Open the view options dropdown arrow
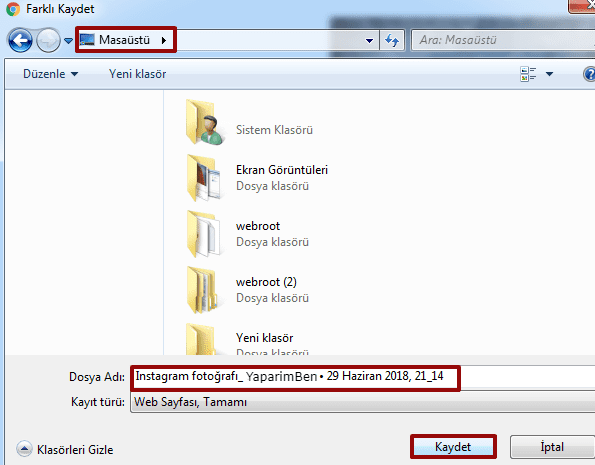Viewport: 595px width, 465px height. (x=549, y=74)
